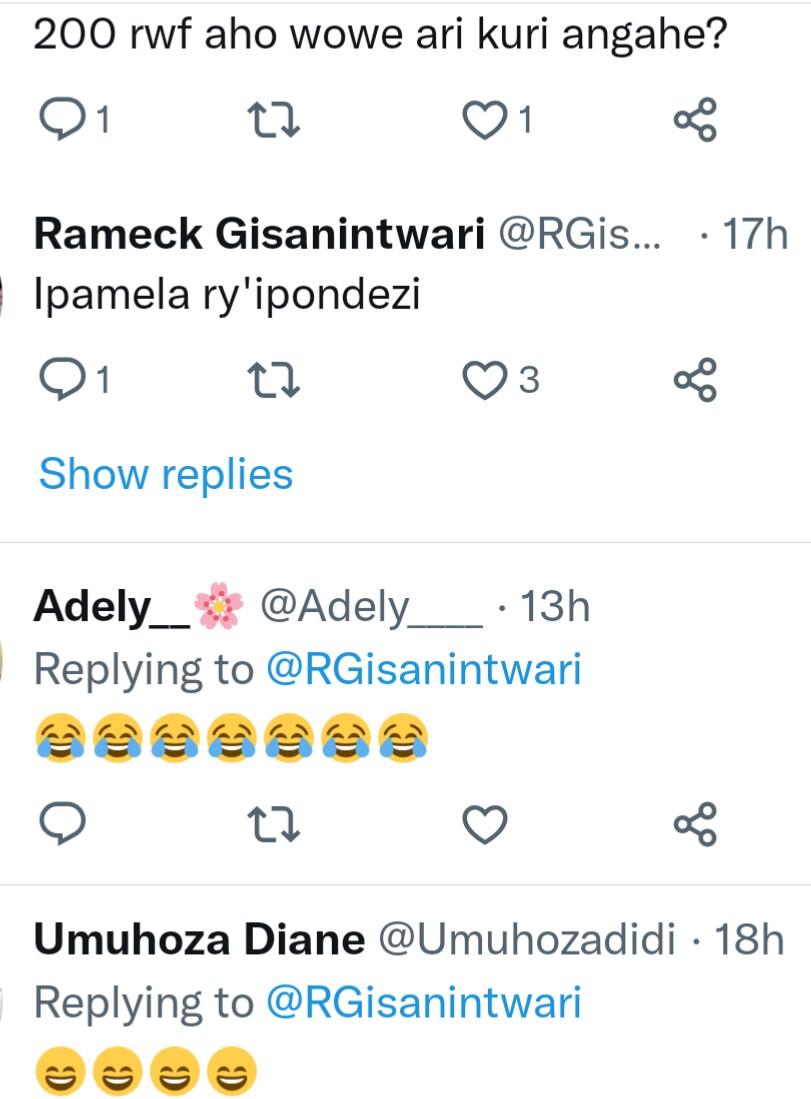Open @RGisanintwari mention in Umuhoza Diane's reply
This screenshot has height=1099, width=811.
[424, 1004]
